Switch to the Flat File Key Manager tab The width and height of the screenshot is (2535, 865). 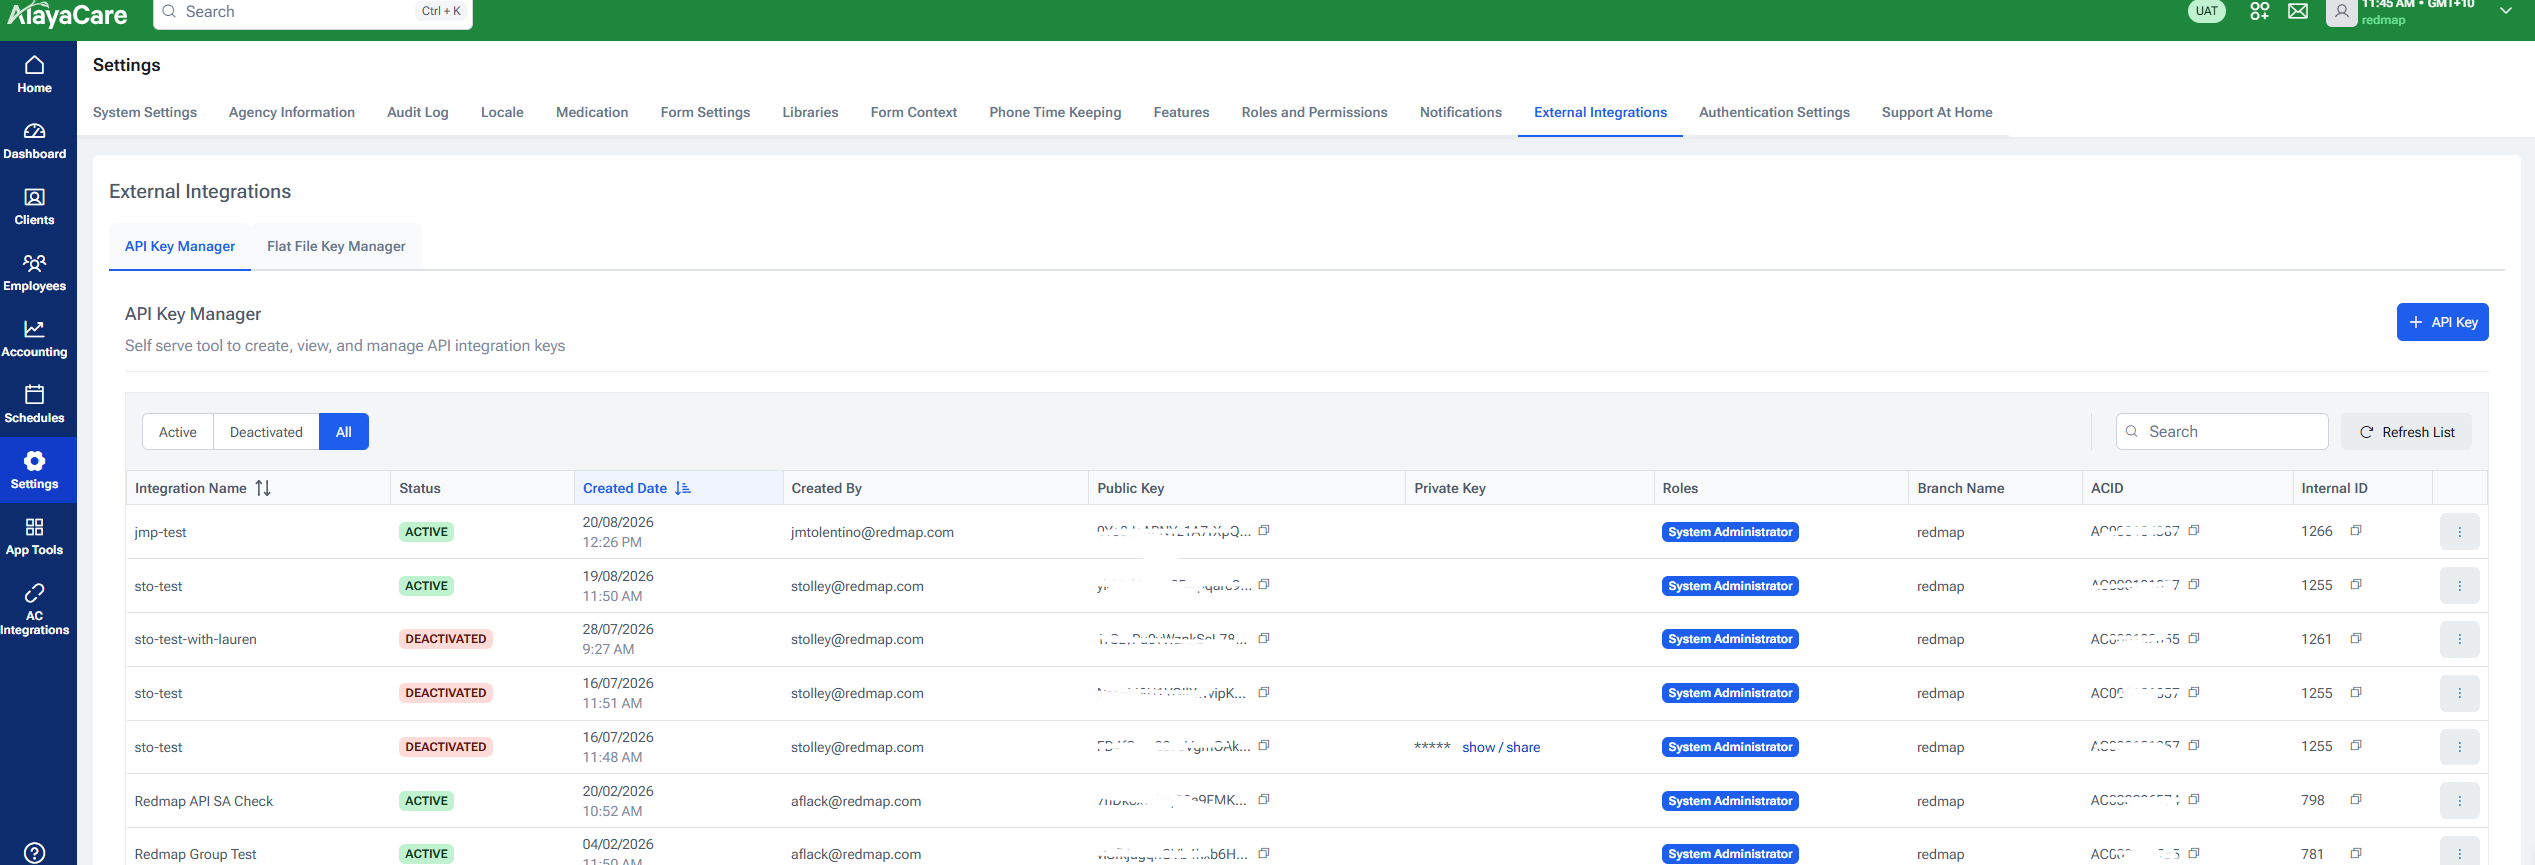pyautogui.click(x=336, y=246)
